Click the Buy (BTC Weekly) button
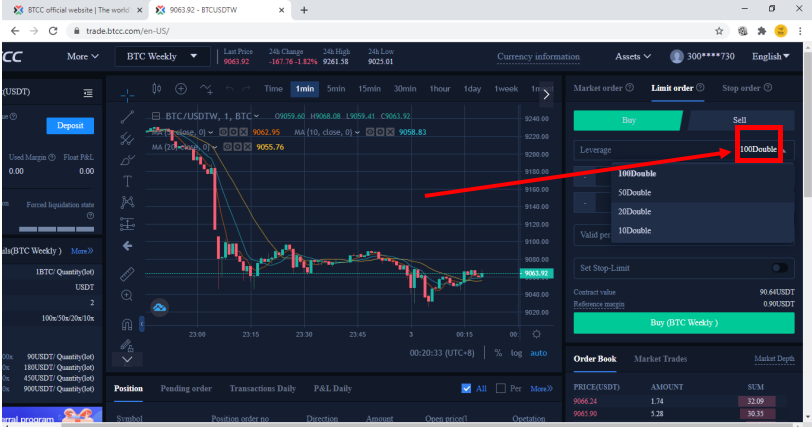This screenshot has height=427, width=812. [684, 322]
